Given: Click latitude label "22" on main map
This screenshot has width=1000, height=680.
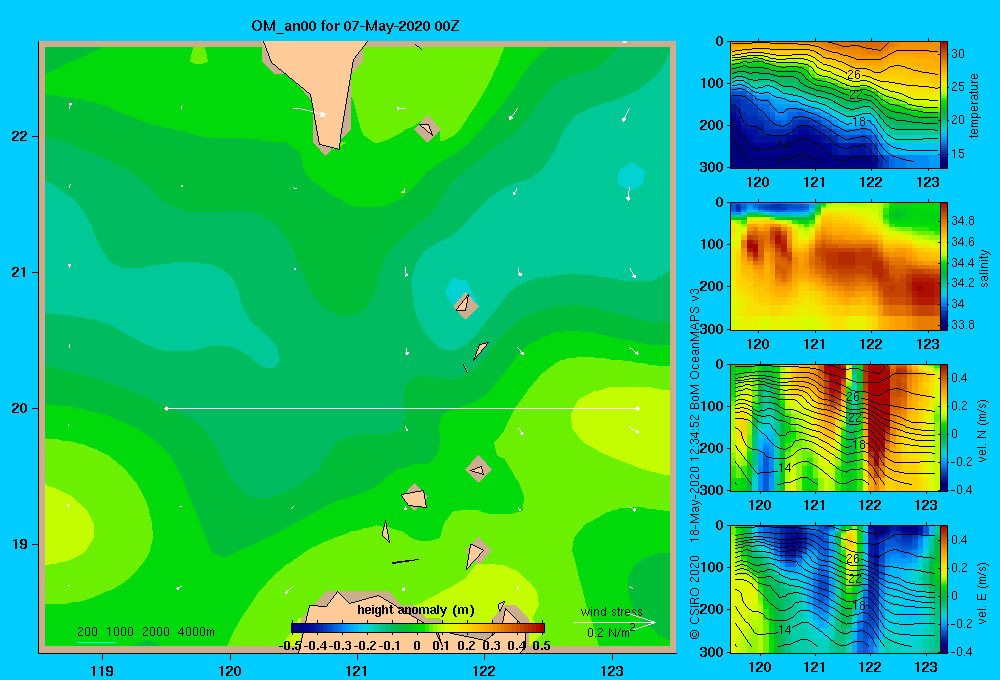Looking at the screenshot, I should click(20, 136).
